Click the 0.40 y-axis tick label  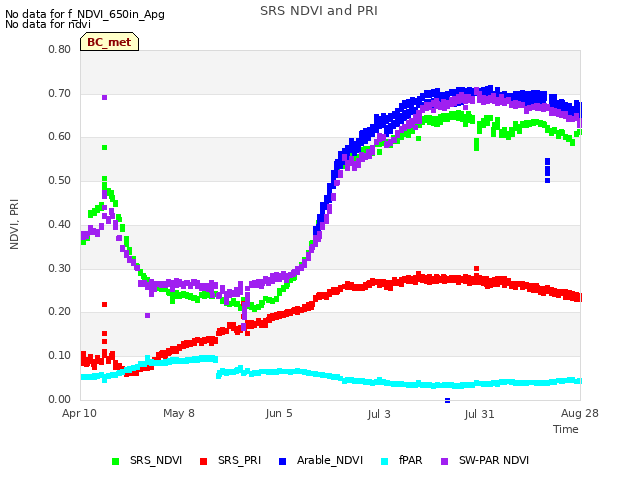pyautogui.click(x=60, y=224)
